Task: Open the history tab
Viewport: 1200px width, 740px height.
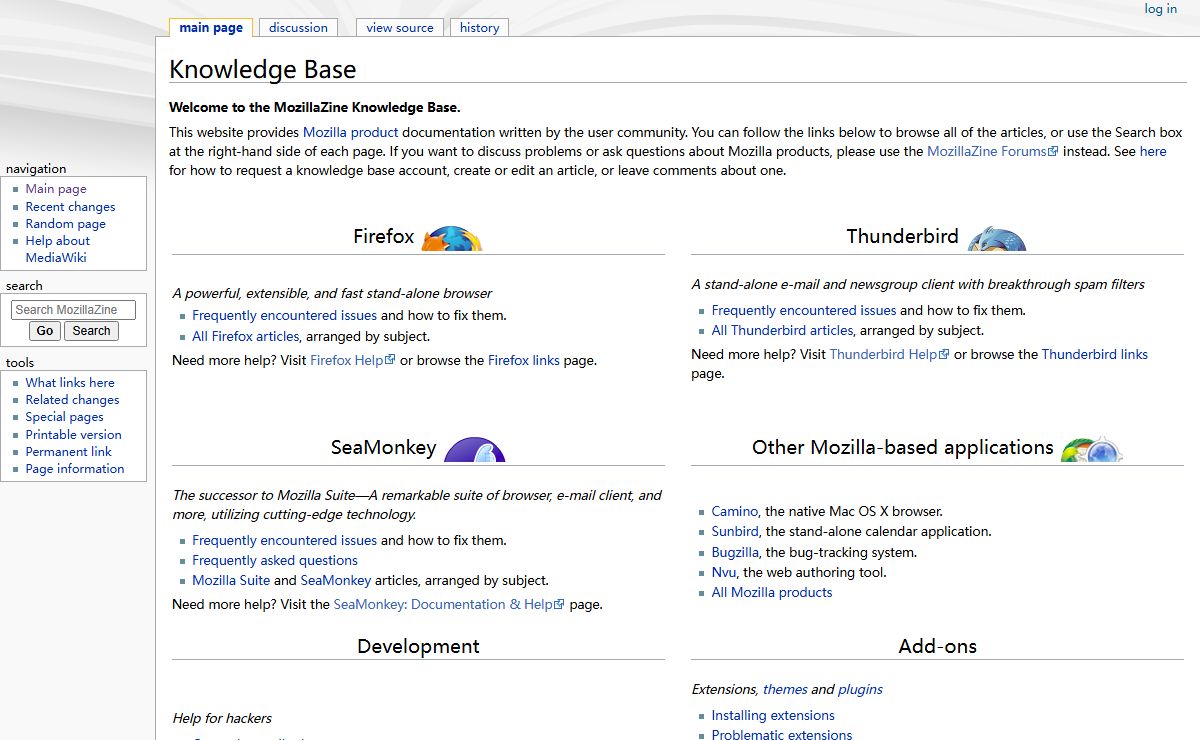Action: tap(479, 28)
